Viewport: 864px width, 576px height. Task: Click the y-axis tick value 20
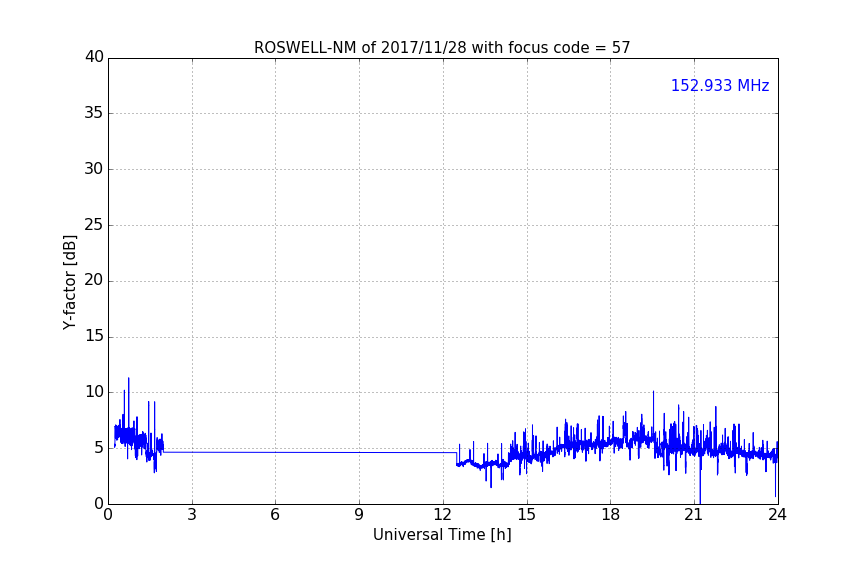click(x=94, y=281)
